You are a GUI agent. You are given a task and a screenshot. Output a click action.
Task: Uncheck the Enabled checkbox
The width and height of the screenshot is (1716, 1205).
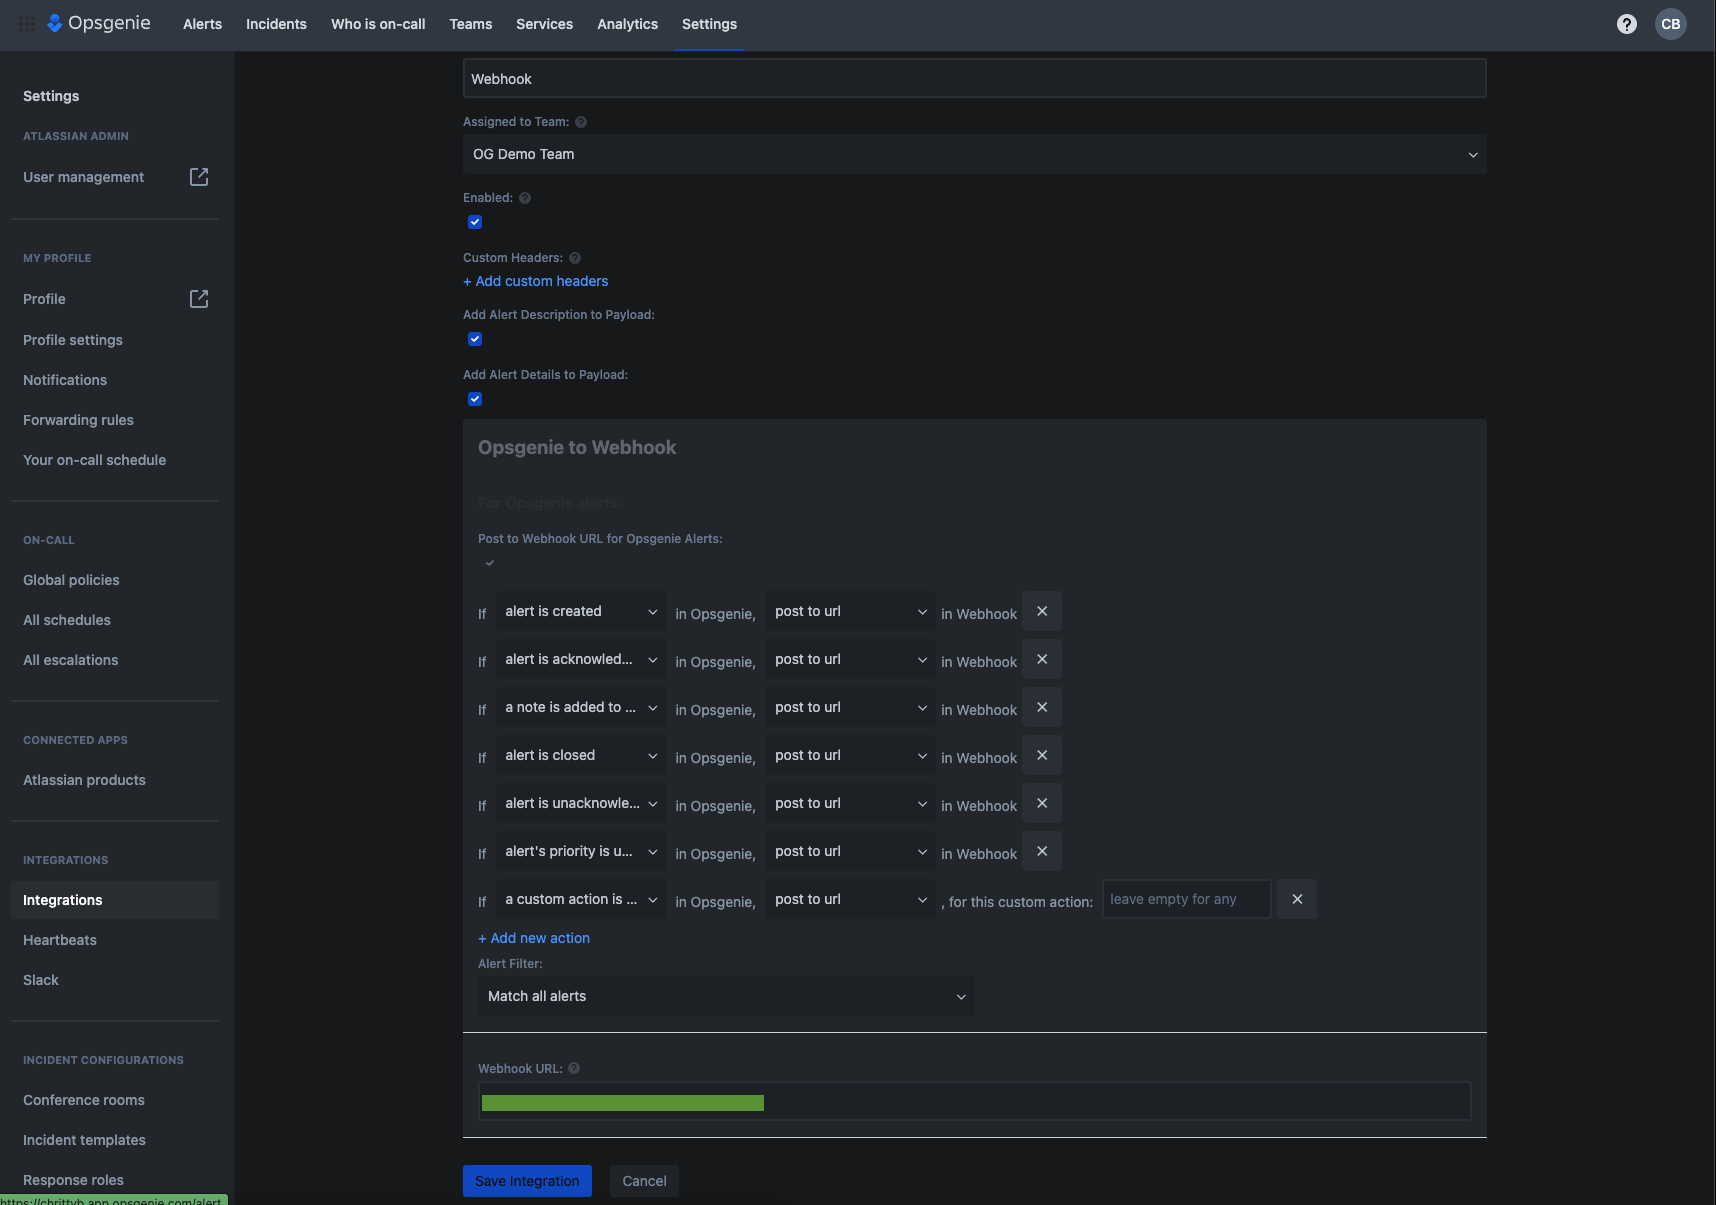click(x=475, y=222)
